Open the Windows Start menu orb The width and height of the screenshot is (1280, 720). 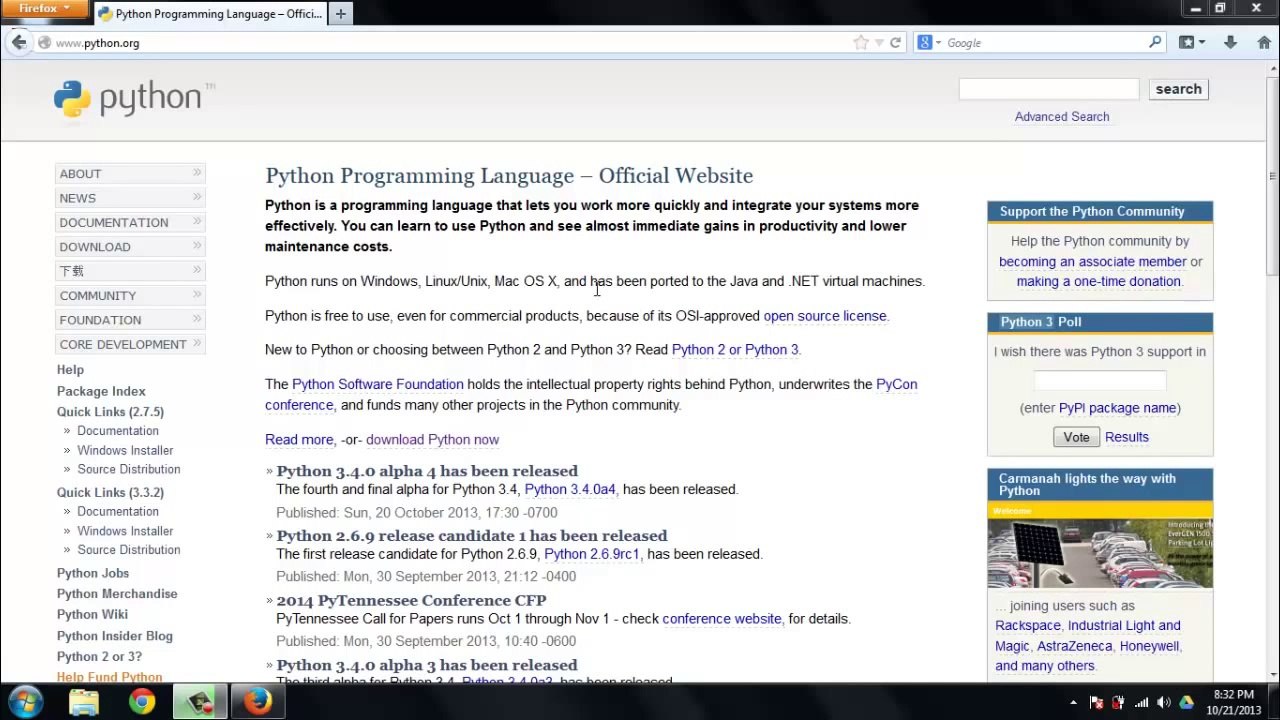click(26, 702)
